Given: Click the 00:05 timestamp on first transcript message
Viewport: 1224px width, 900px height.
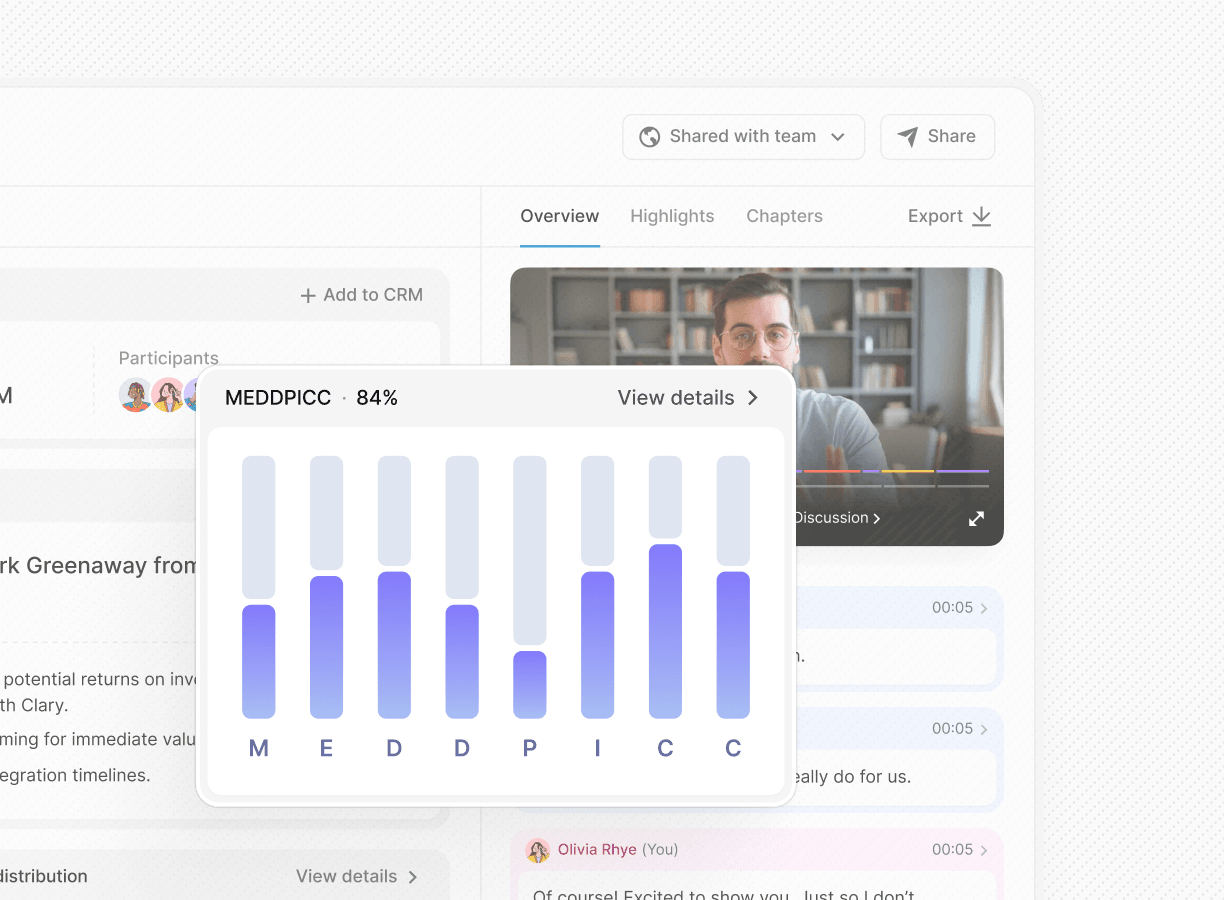Looking at the screenshot, I should (x=952, y=608).
